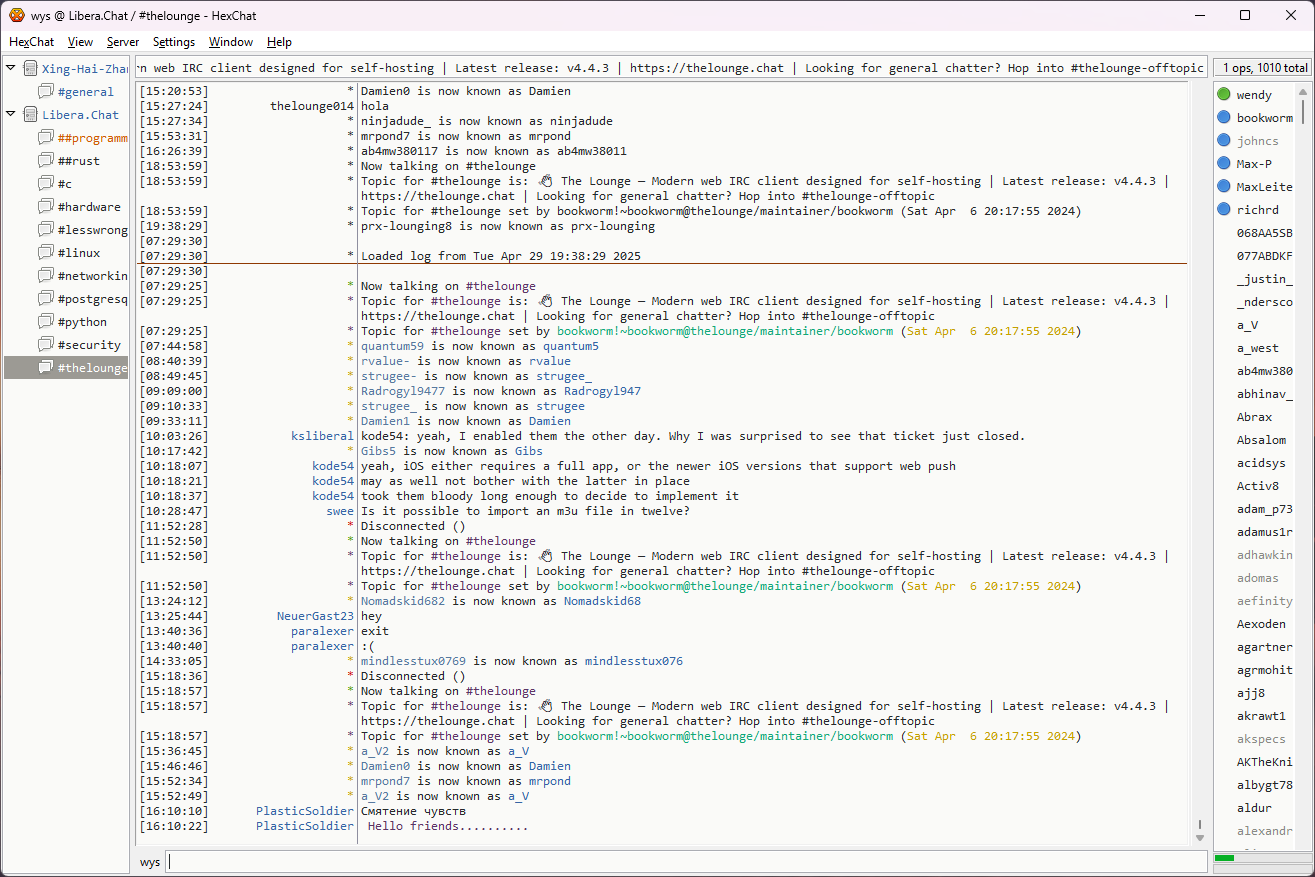
Task: Open the Settings menu
Action: coord(174,42)
